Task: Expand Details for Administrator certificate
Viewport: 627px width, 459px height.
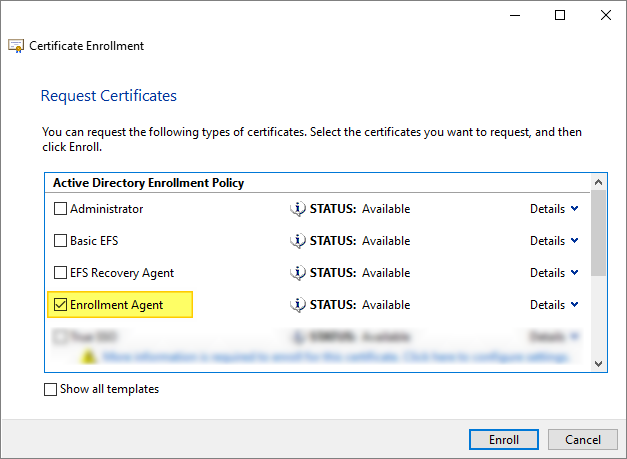Action: pos(554,209)
